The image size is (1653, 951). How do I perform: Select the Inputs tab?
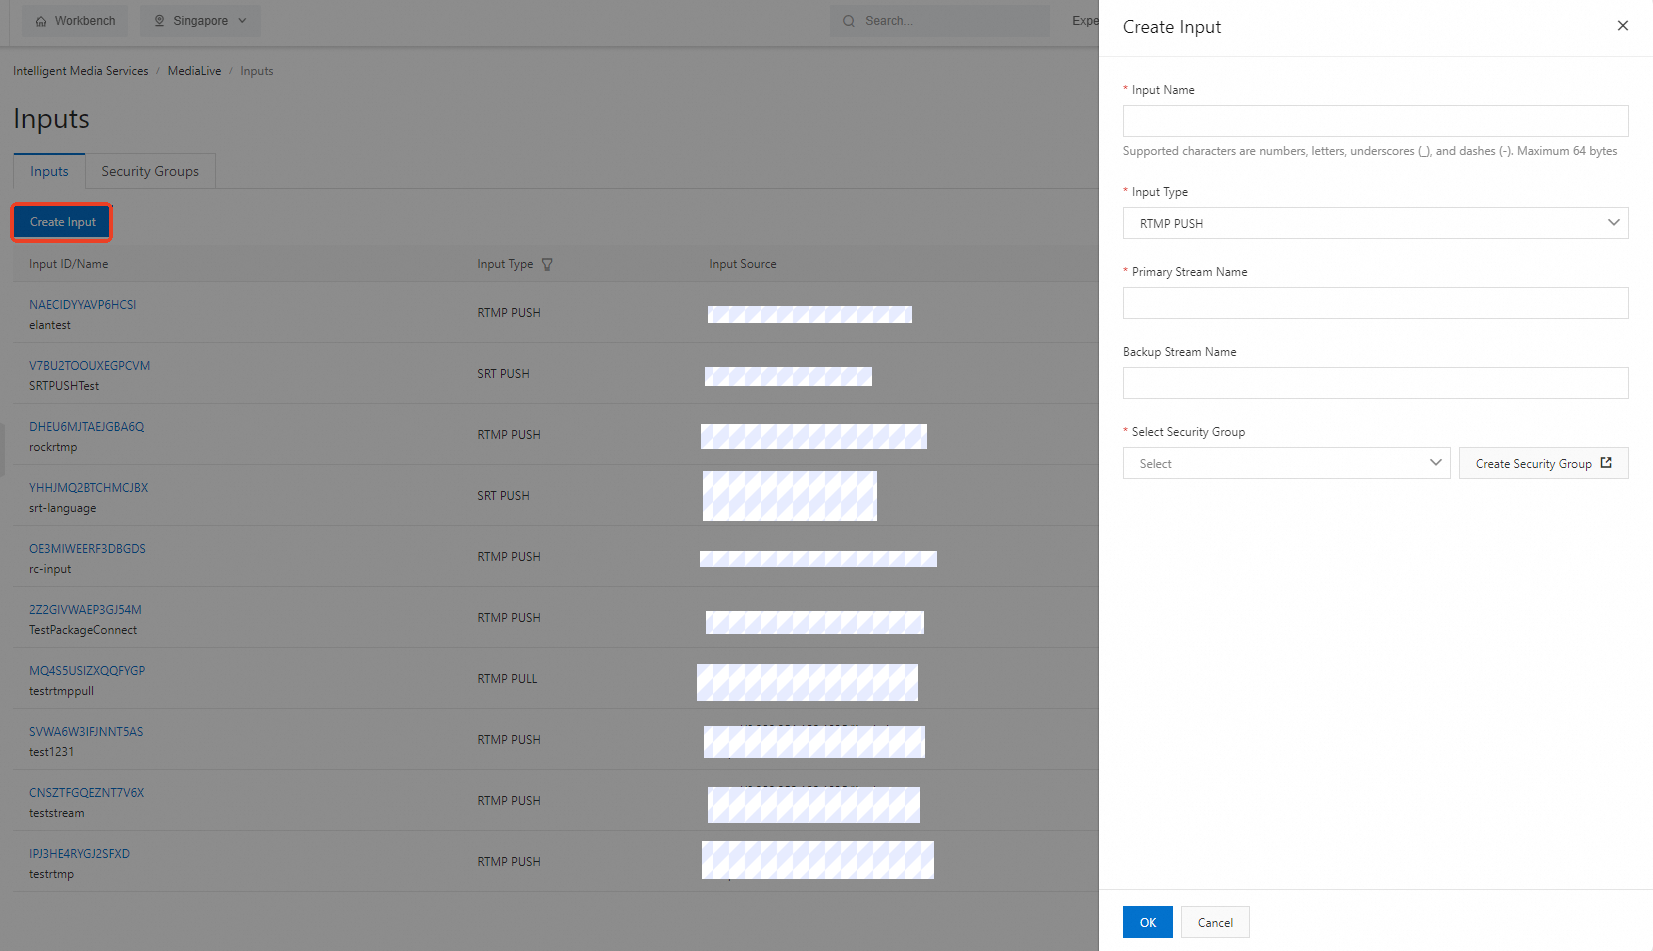[x=48, y=170]
